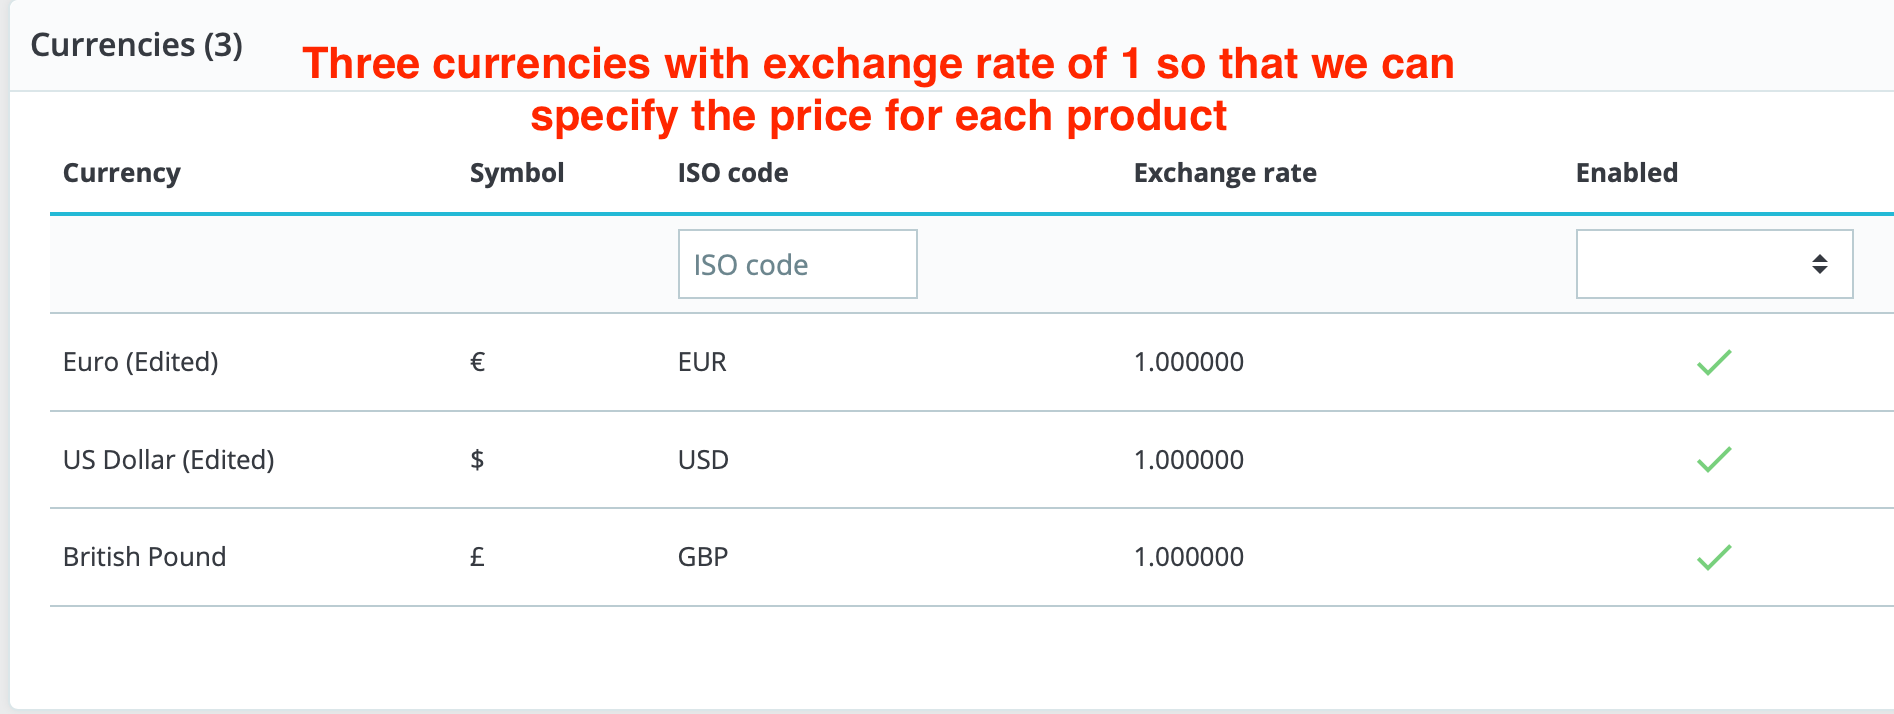The image size is (1894, 714).
Task: Open the British Pound currency row
Action: (x=145, y=557)
